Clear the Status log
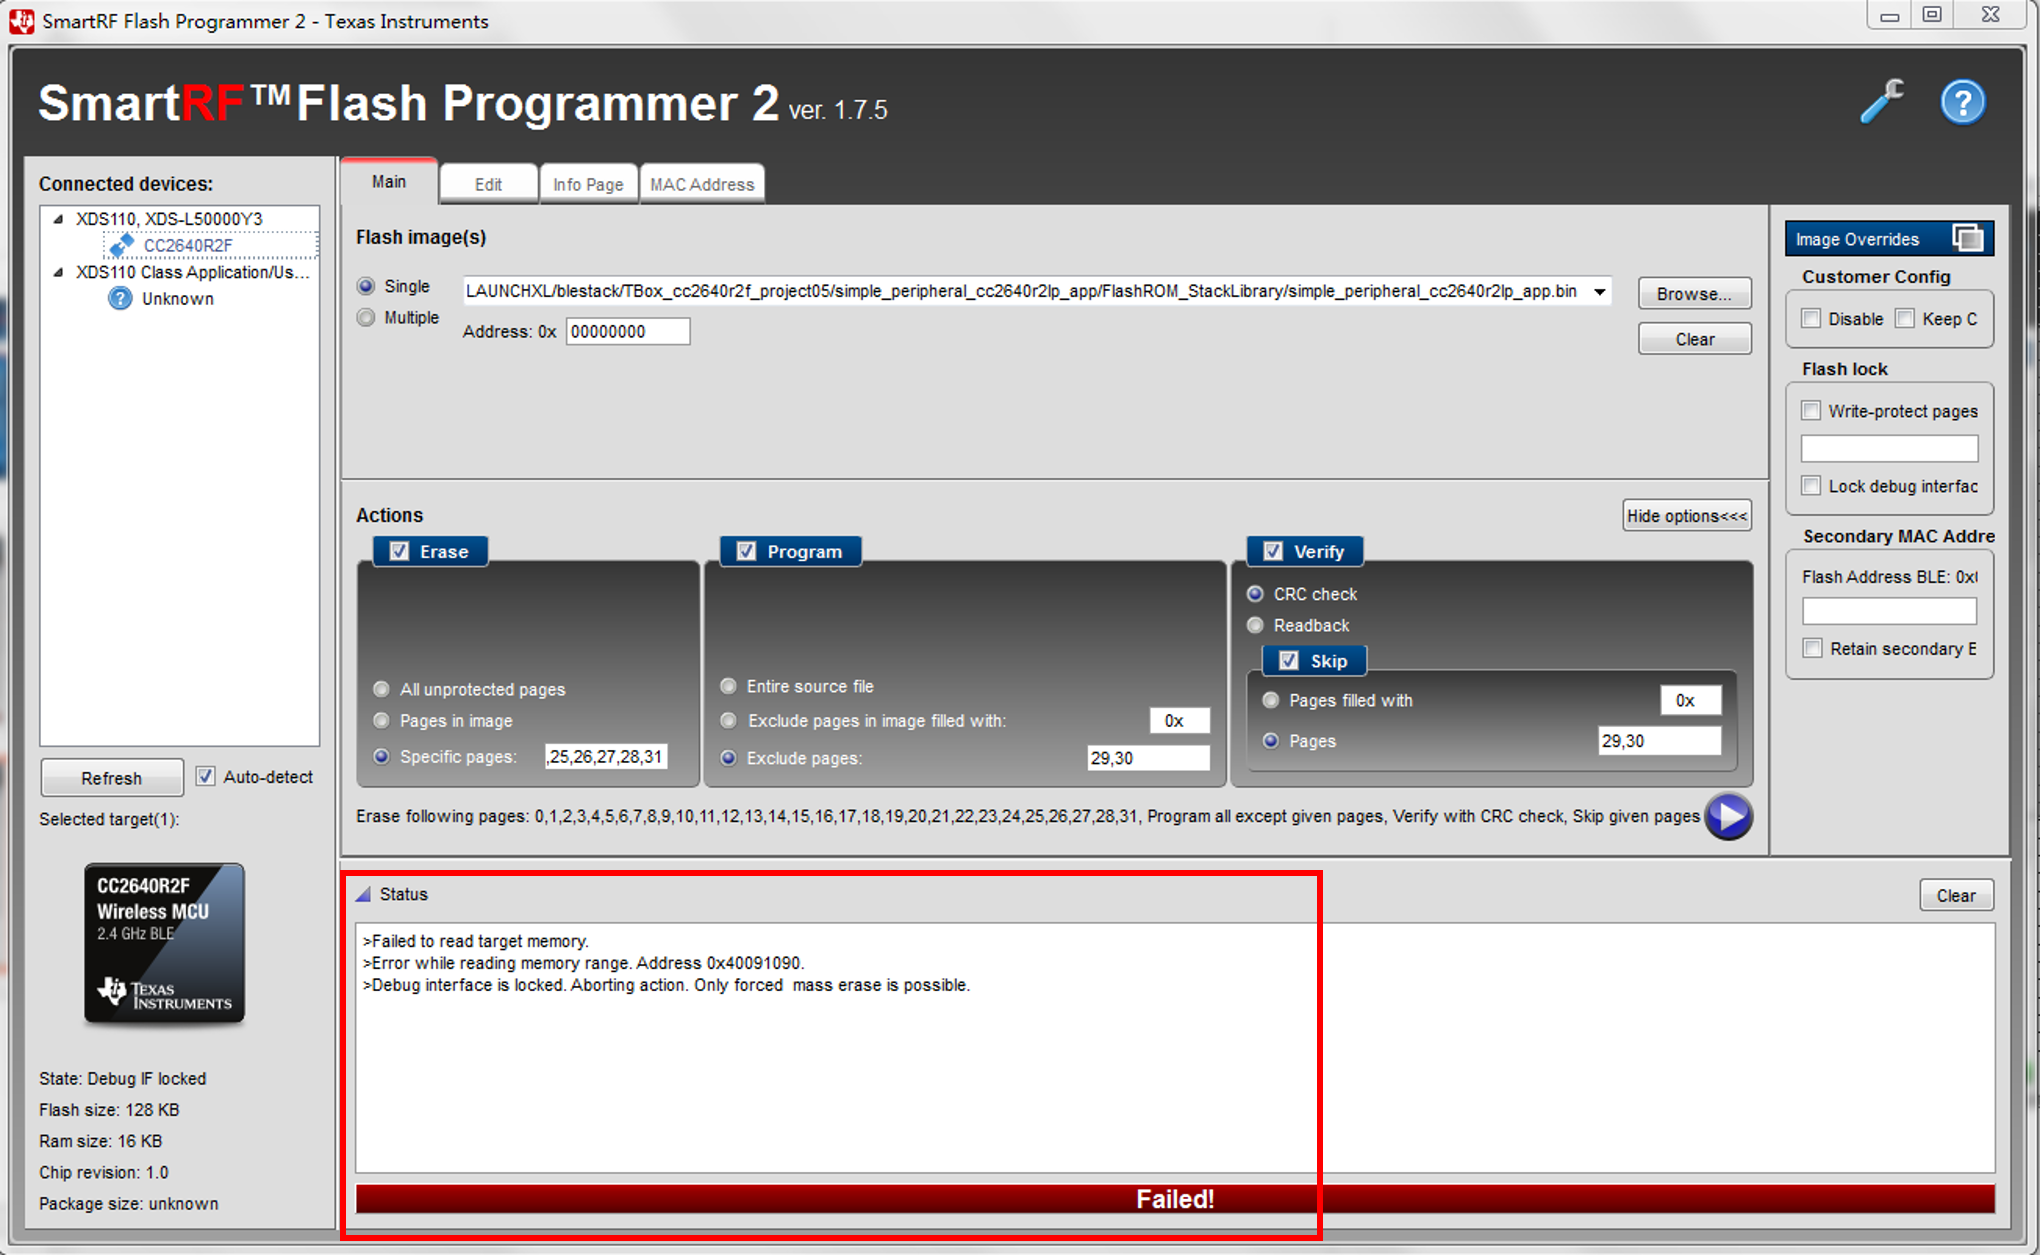 click(1956, 895)
